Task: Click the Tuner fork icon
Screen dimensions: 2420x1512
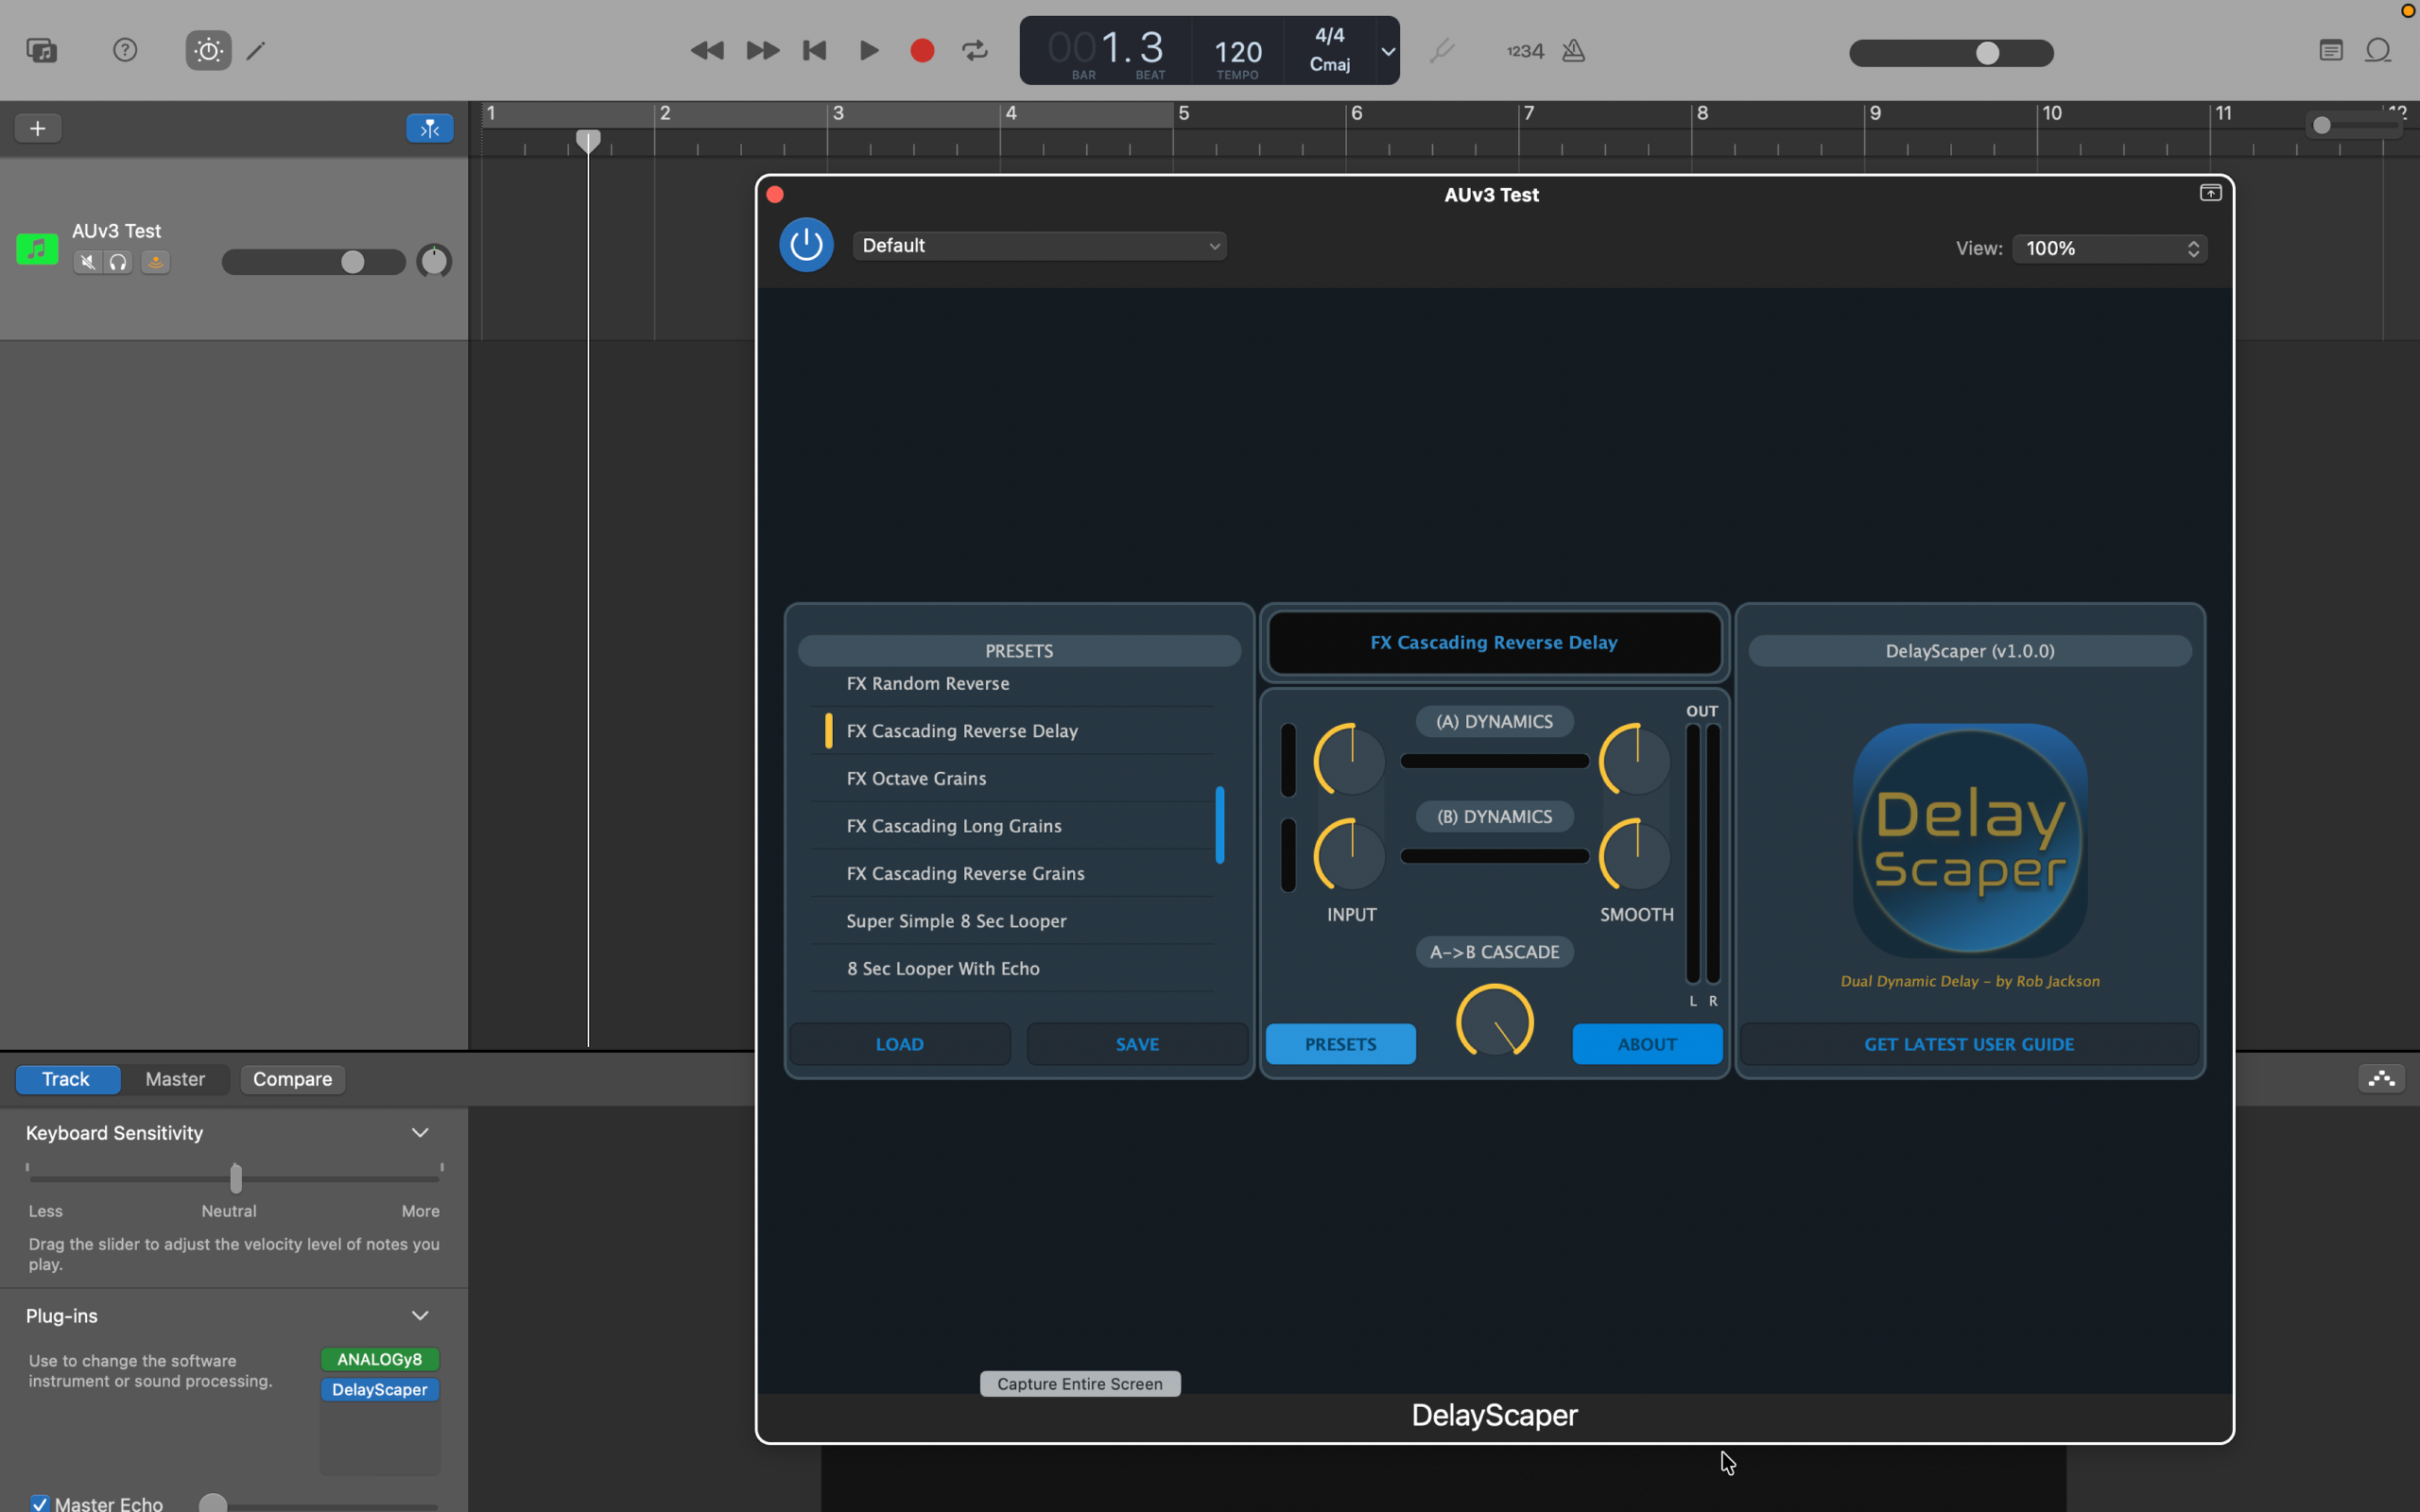Action: point(1441,50)
